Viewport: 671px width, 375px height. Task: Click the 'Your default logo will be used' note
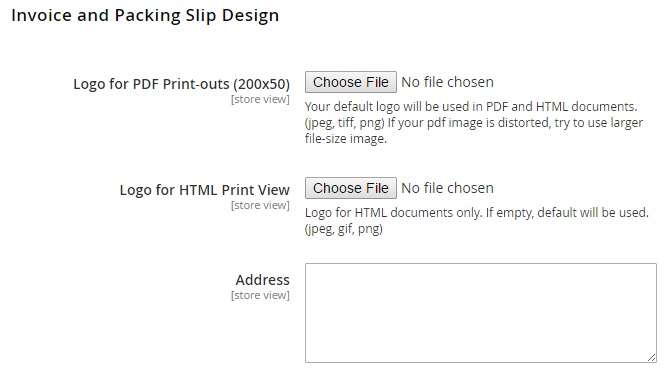[471, 107]
